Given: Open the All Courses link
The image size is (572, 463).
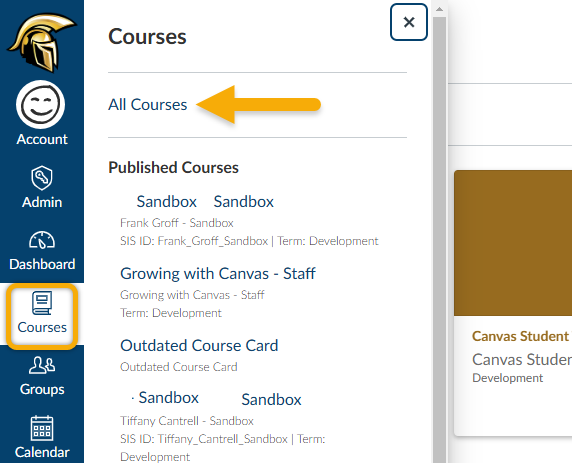Looking at the screenshot, I should click(148, 105).
